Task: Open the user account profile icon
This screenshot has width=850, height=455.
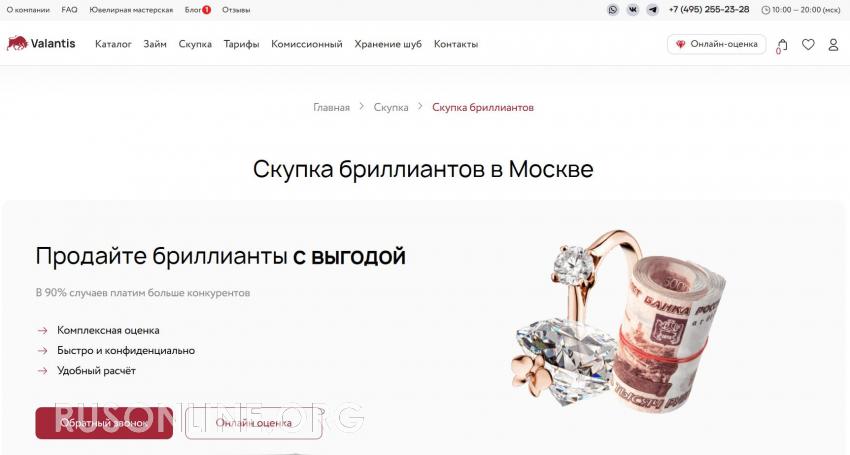Action: point(833,44)
